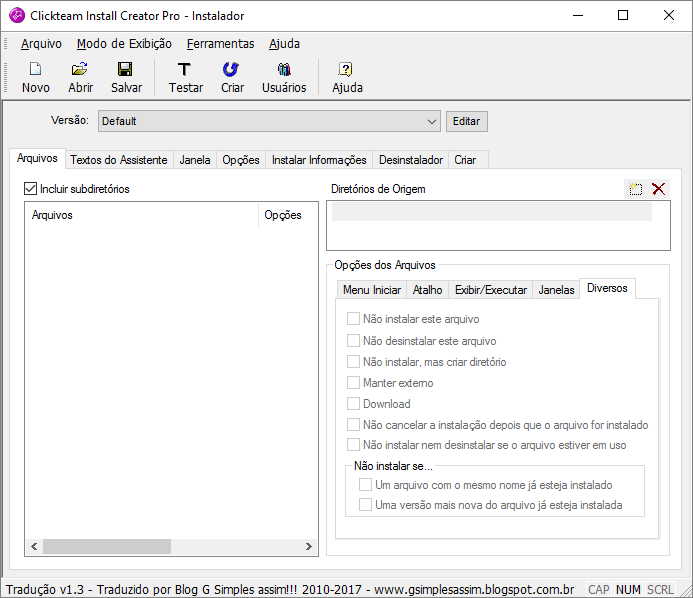Check 'Não instalar nem desinstalar se... em uso'

point(353,445)
